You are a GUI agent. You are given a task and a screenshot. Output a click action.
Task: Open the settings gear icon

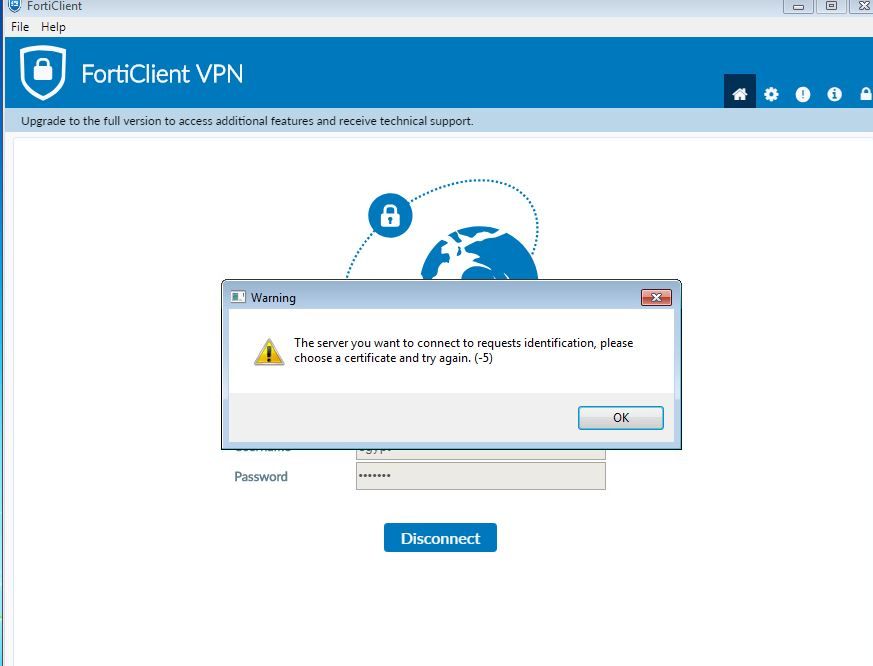771,94
